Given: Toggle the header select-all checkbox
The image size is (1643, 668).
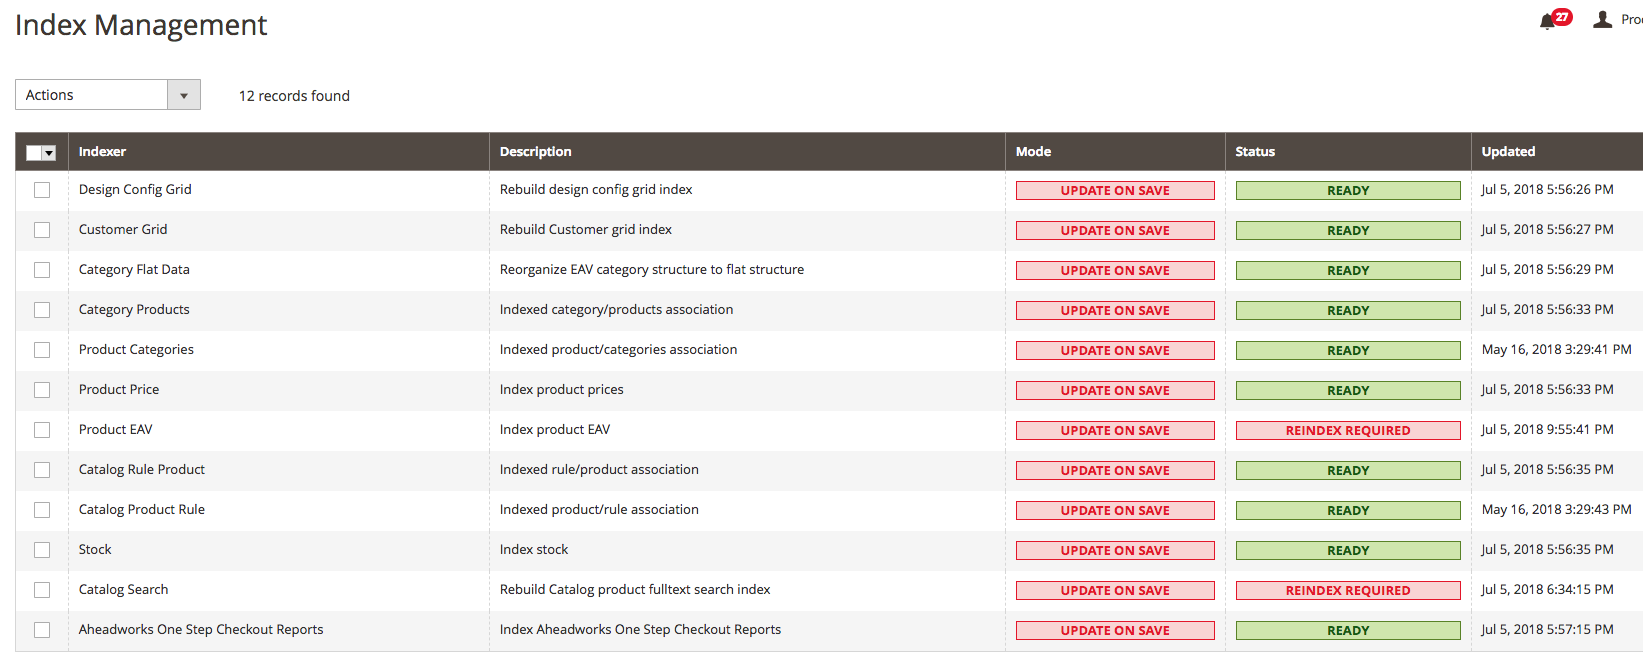Looking at the screenshot, I should tap(34, 153).
